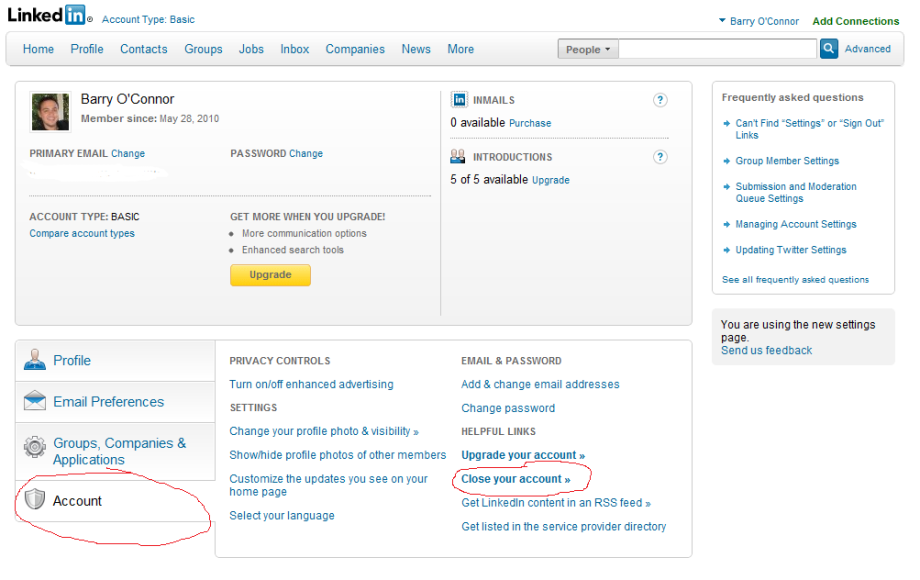920x580 pixels.
Task: Select Groups, Companies & Applications tab
Action: tap(116, 452)
